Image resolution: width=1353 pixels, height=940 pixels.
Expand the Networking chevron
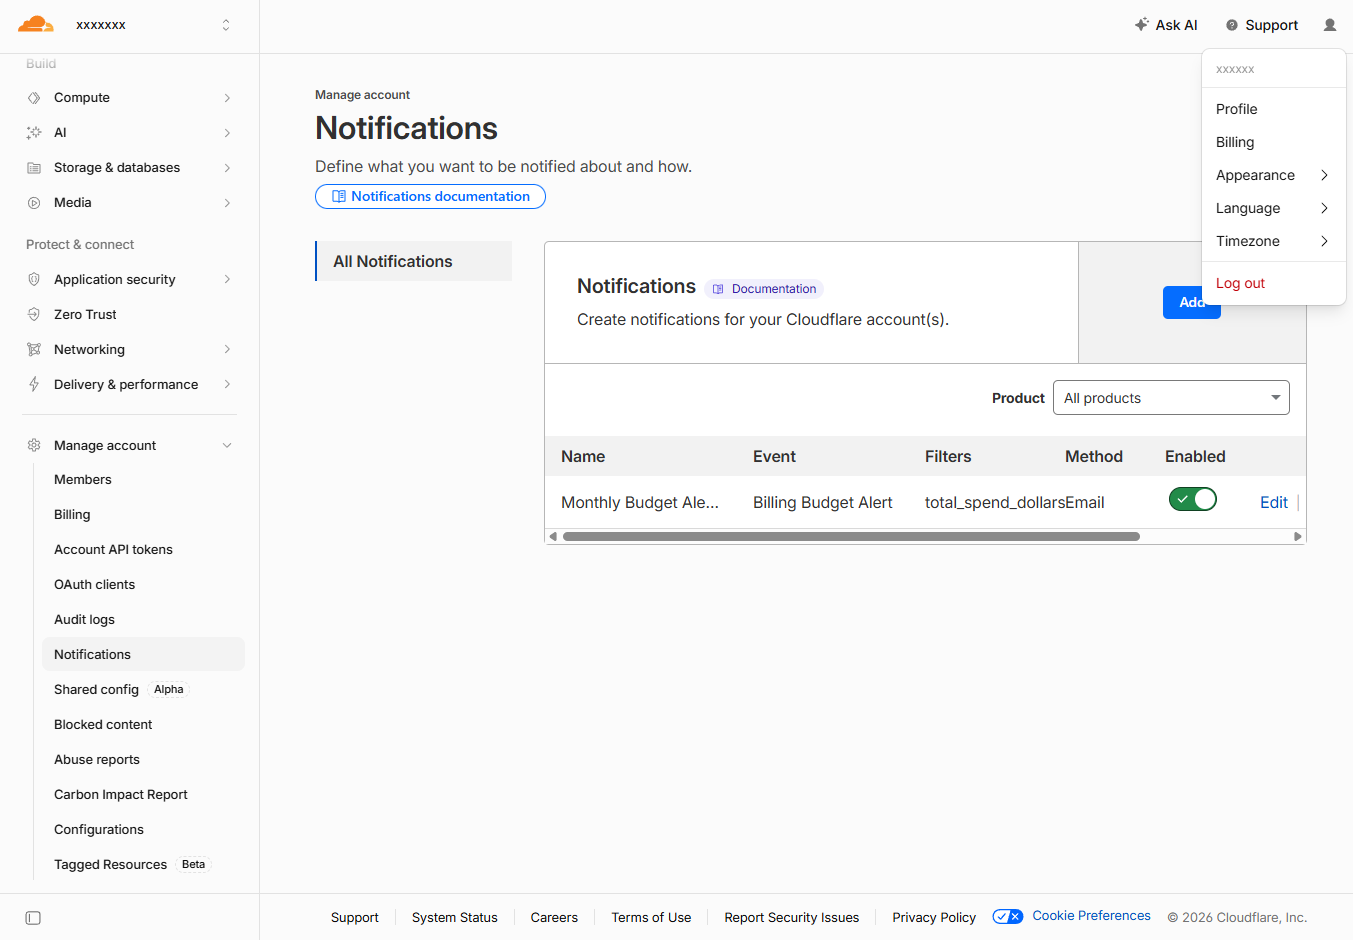228,350
